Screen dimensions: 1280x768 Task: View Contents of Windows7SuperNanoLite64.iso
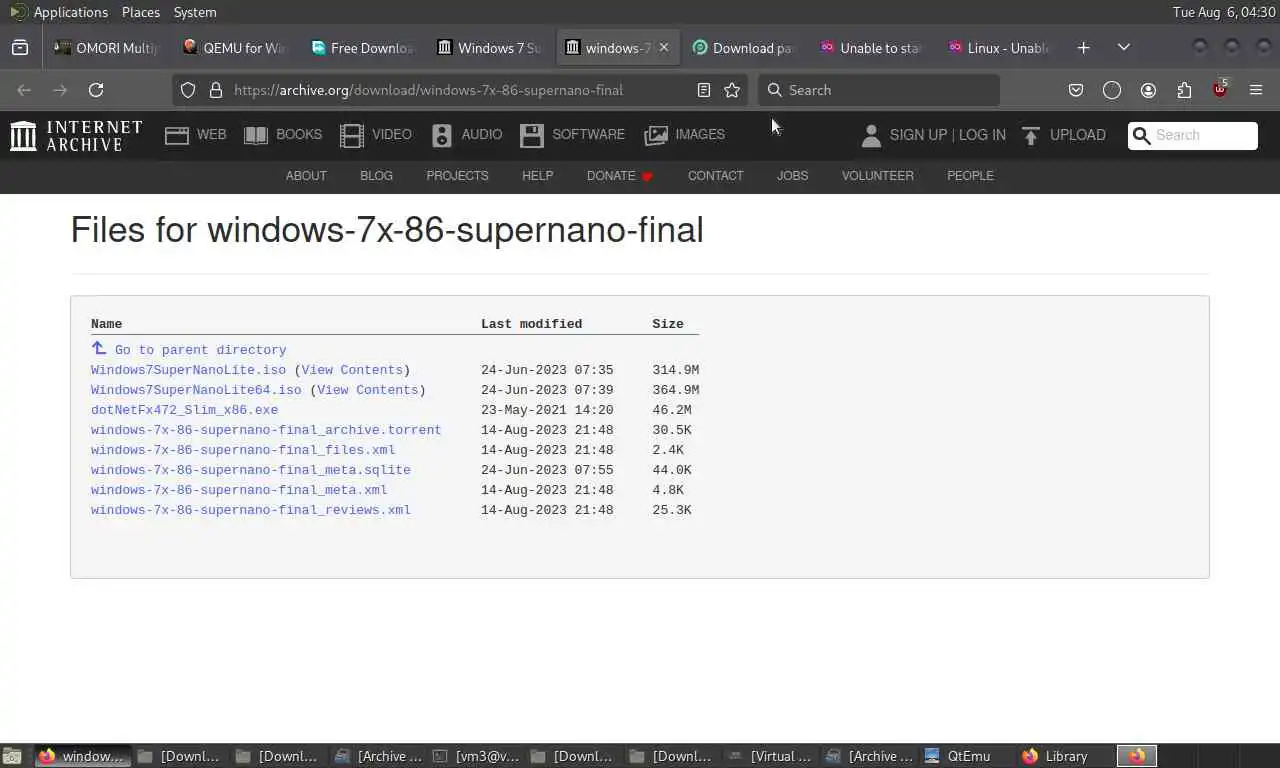coord(367,390)
